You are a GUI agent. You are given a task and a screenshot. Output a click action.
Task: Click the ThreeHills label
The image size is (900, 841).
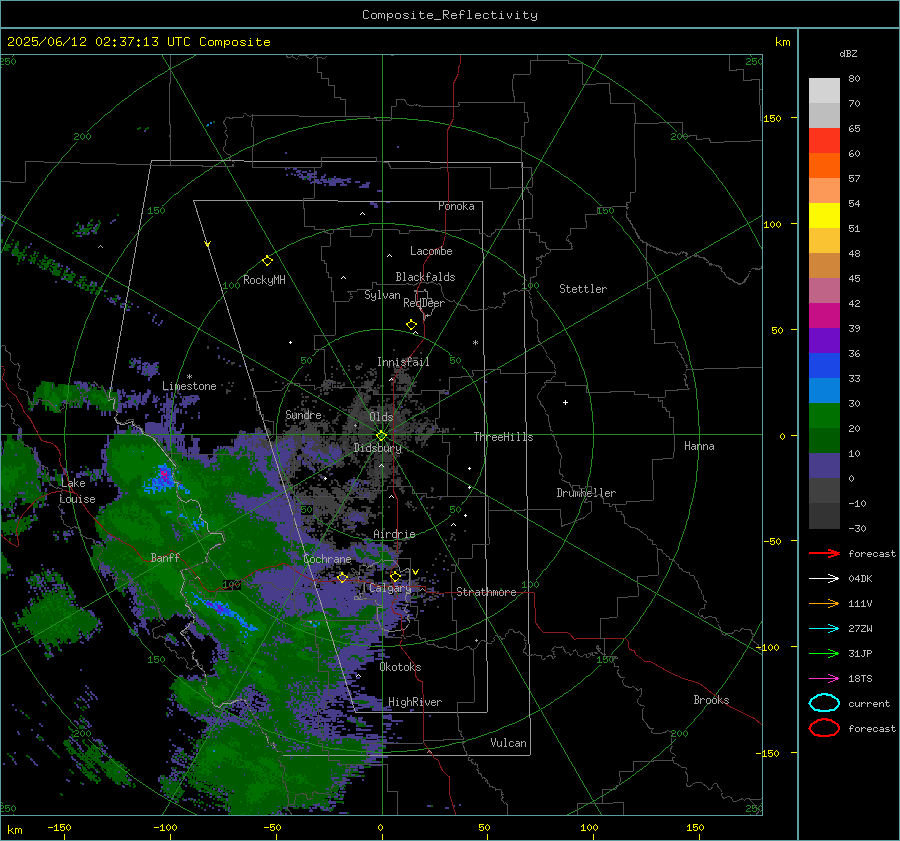tap(503, 437)
